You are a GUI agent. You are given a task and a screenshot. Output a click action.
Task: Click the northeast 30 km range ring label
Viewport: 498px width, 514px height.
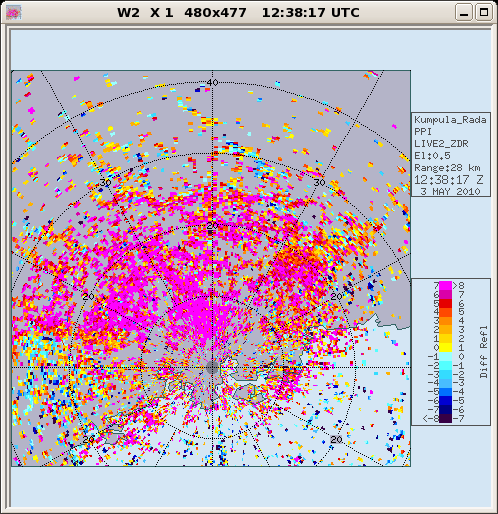click(319, 182)
